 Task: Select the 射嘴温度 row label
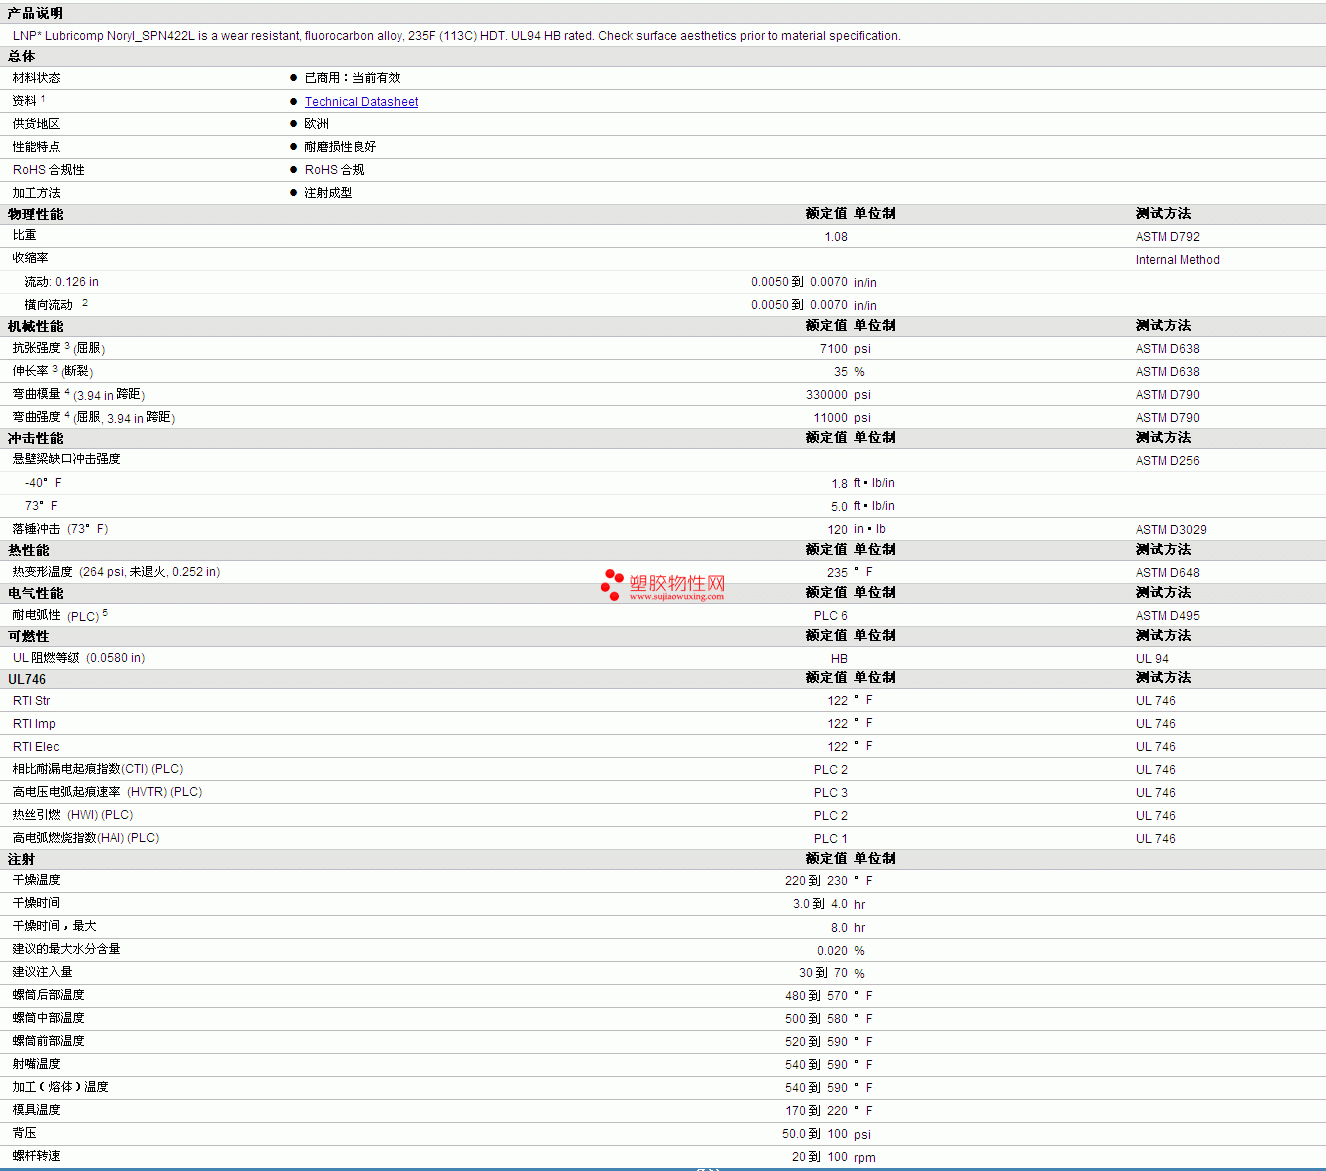point(36,1064)
